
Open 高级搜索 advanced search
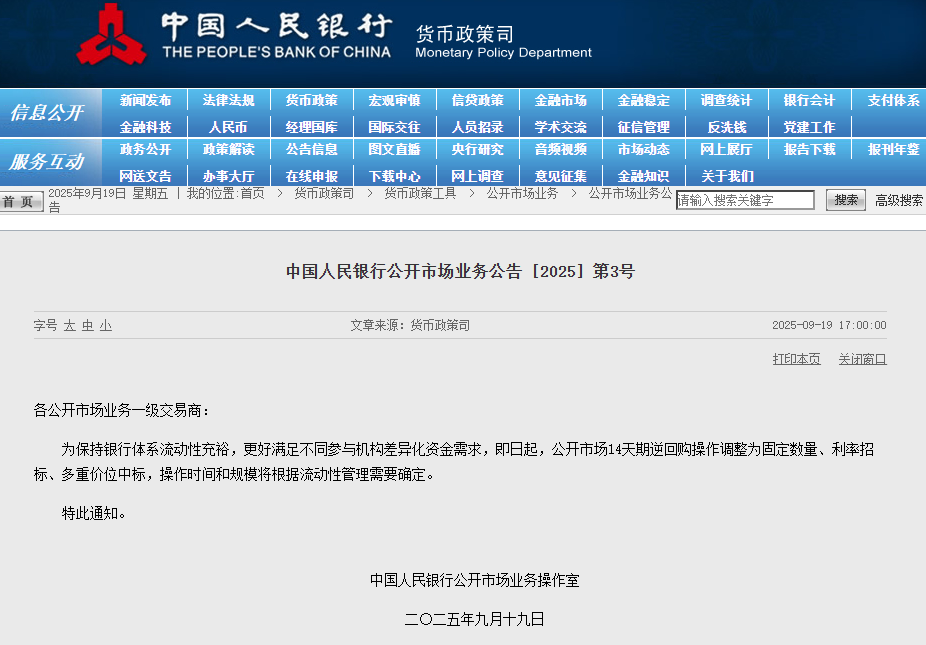[899, 200]
